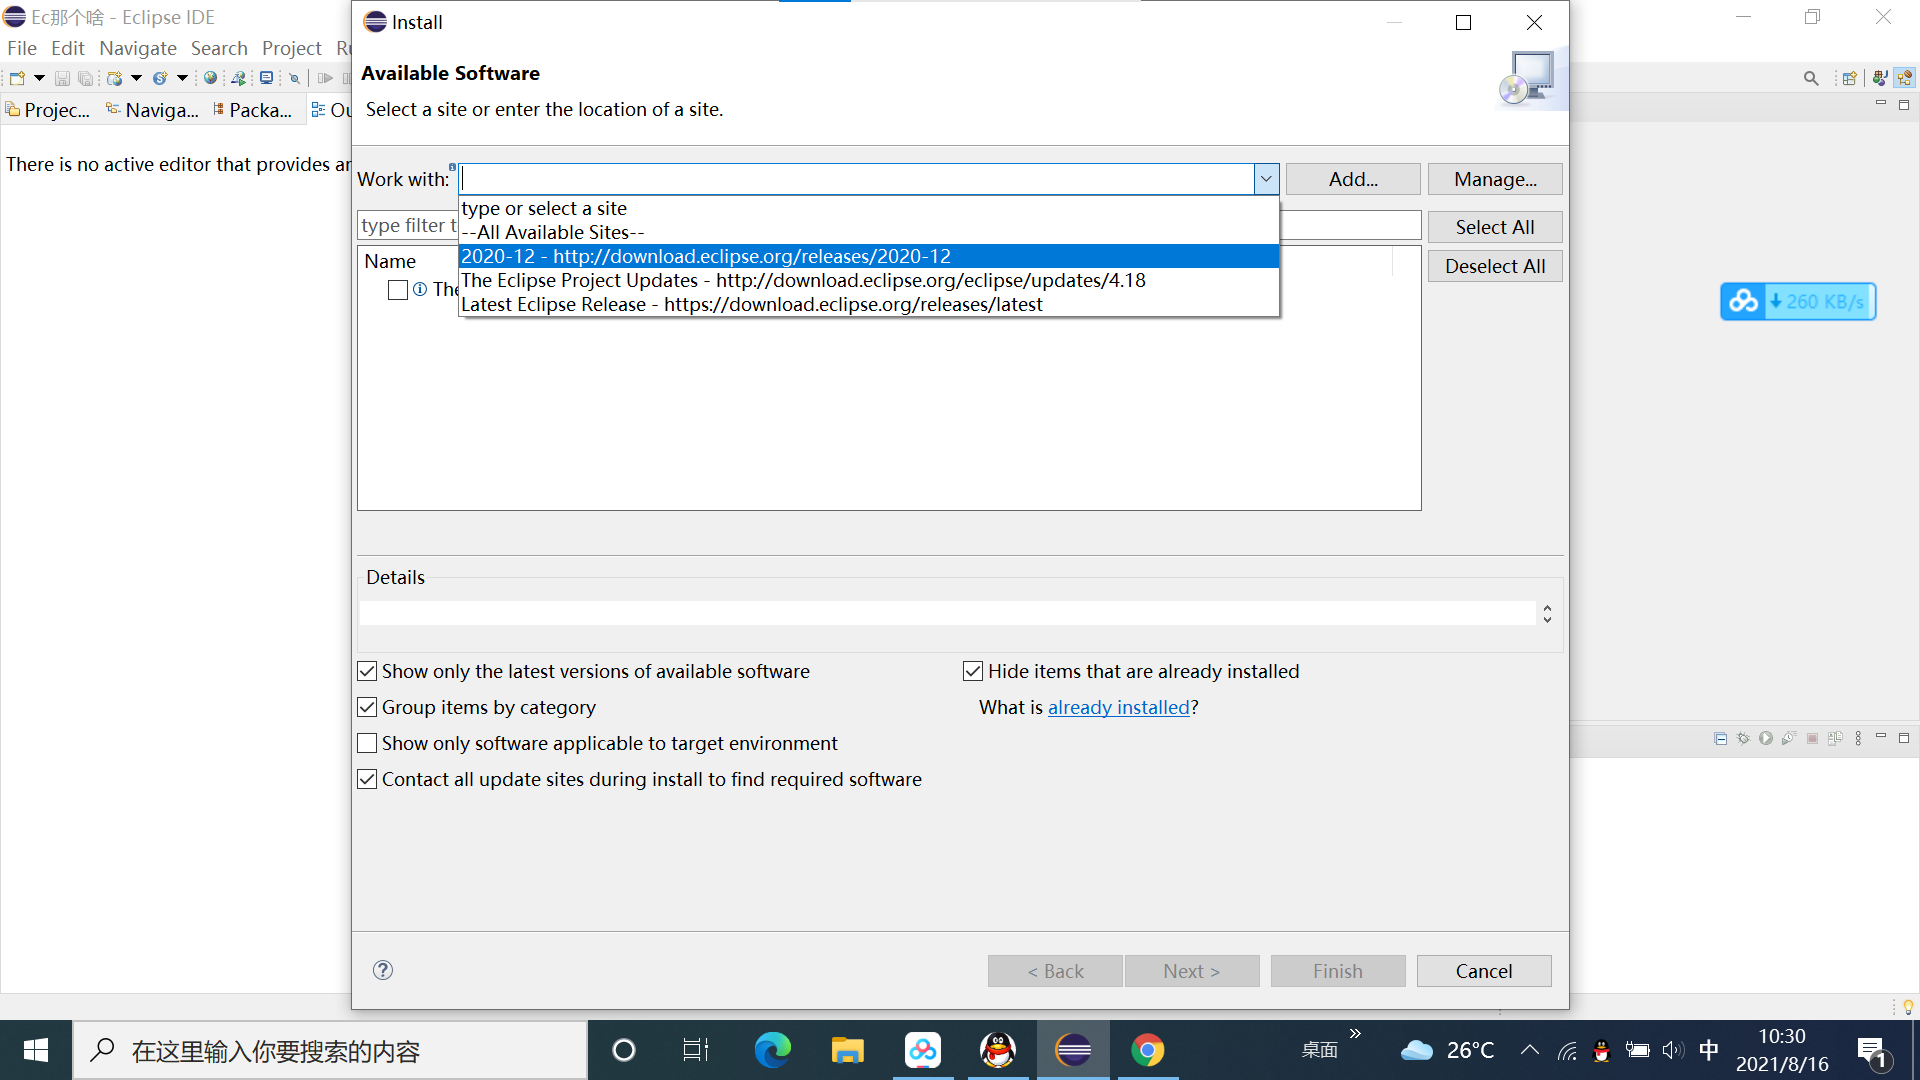Click the Skip All Breakpoints toolbar icon
Image resolution: width=1920 pixels, height=1080 pixels.
click(x=294, y=78)
